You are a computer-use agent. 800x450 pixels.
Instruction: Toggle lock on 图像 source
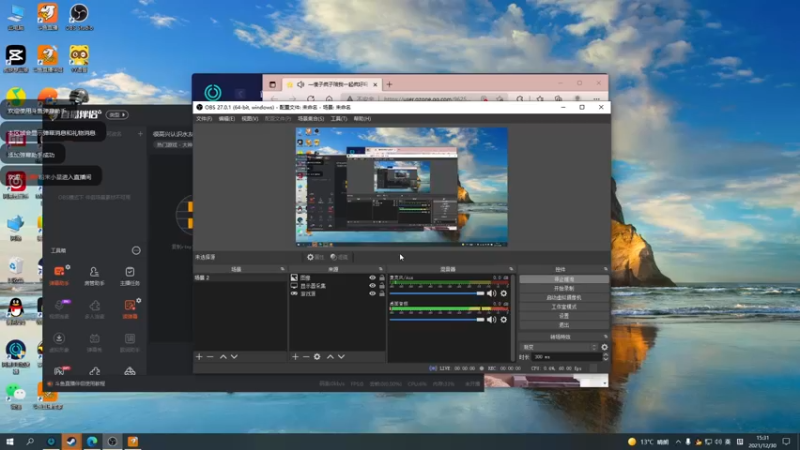(x=382, y=278)
